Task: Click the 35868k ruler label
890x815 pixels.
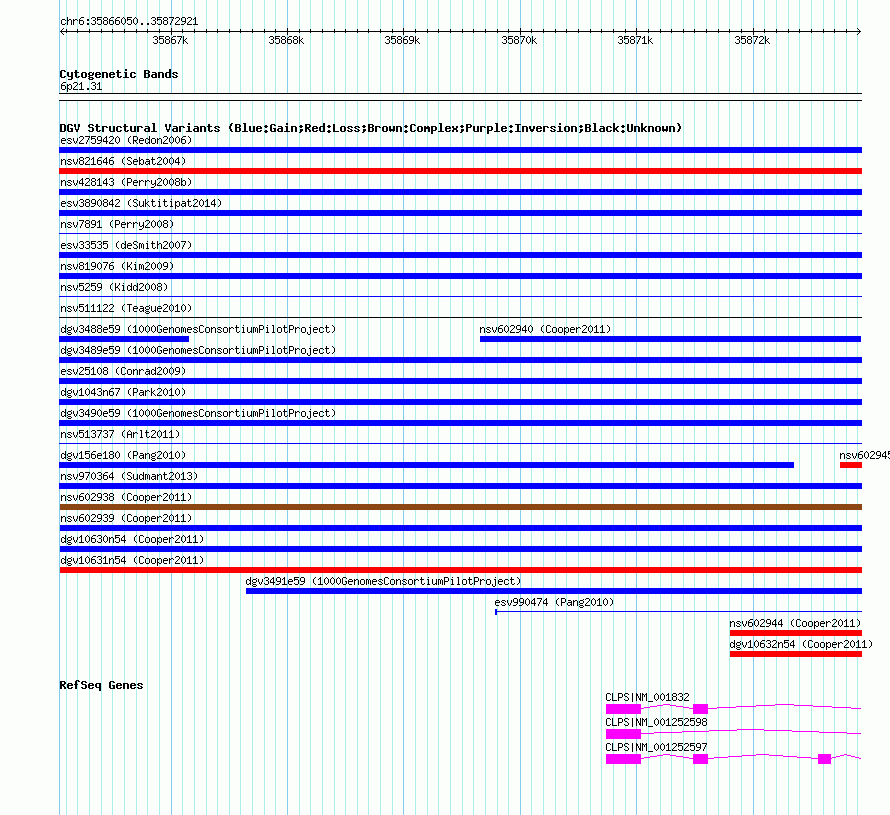Action: (x=286, y=40)
